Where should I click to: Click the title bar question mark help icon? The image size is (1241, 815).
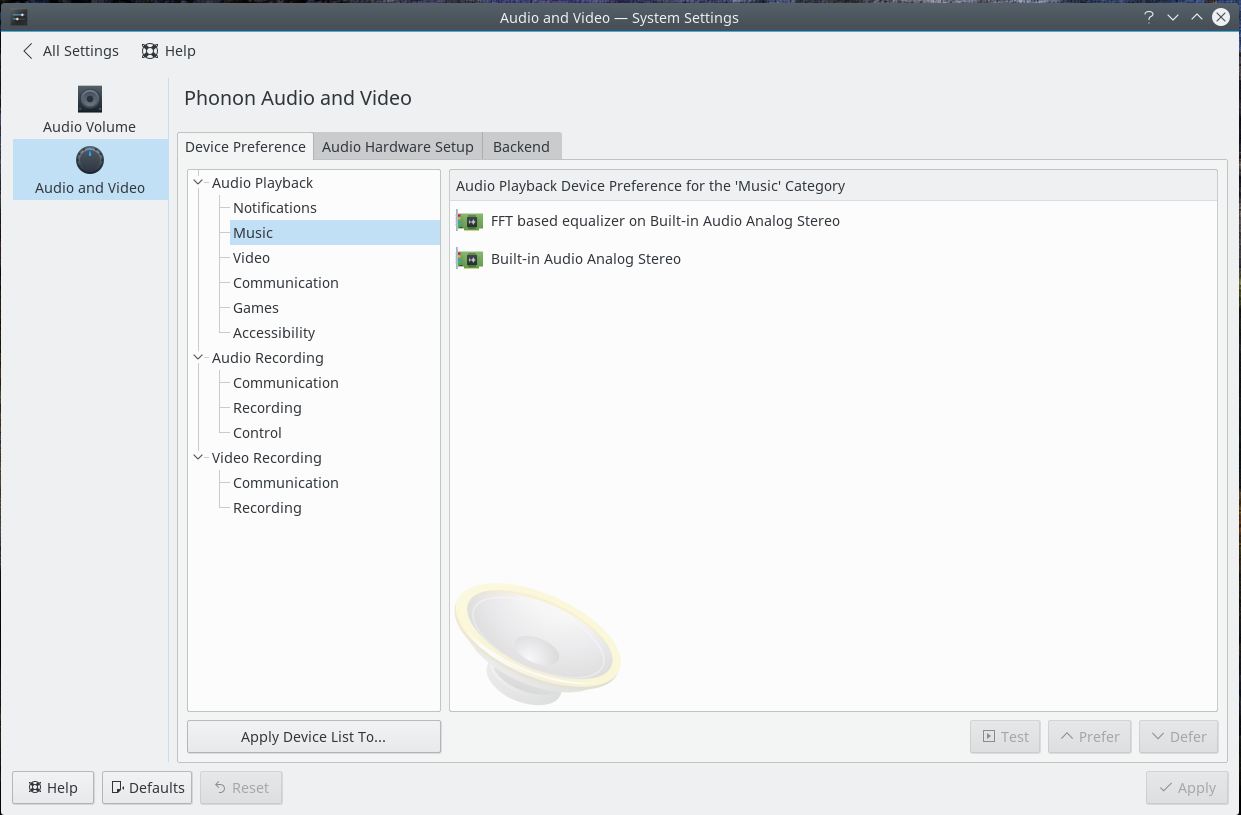pyautogui.click(x=1149, y=17)
